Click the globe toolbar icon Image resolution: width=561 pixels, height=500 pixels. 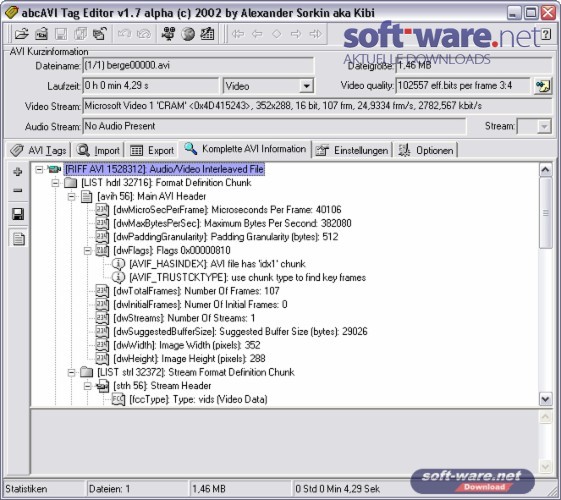188,34
